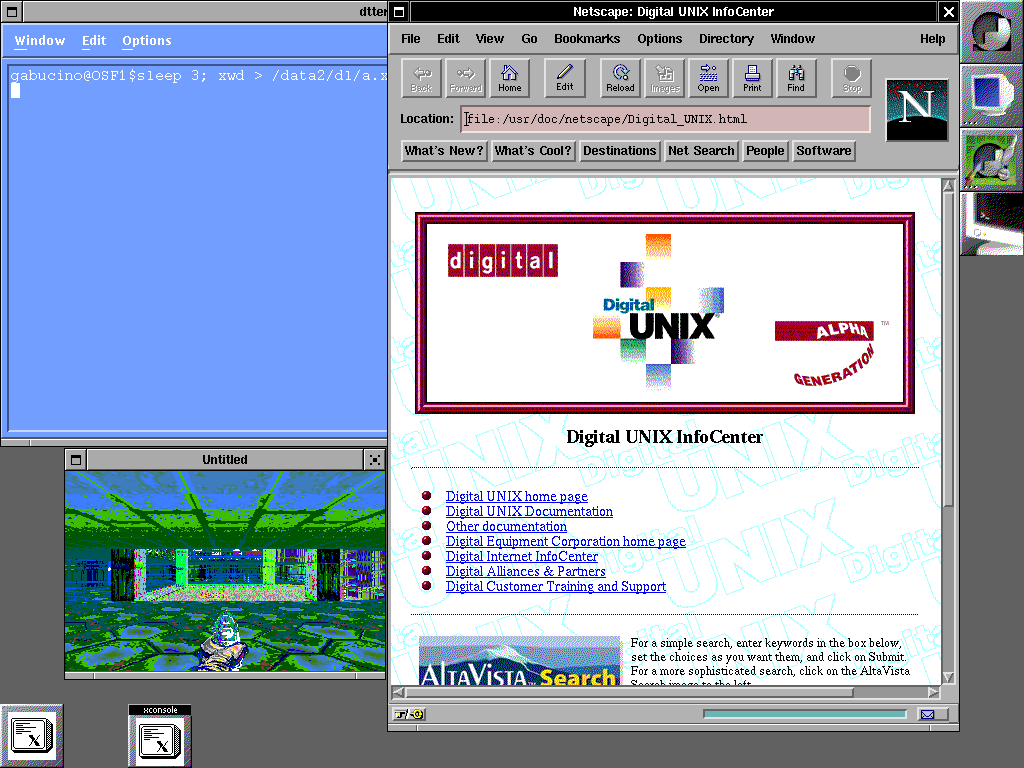
Task: Print the page using the Print icon
Action: [x=752, y=78]
